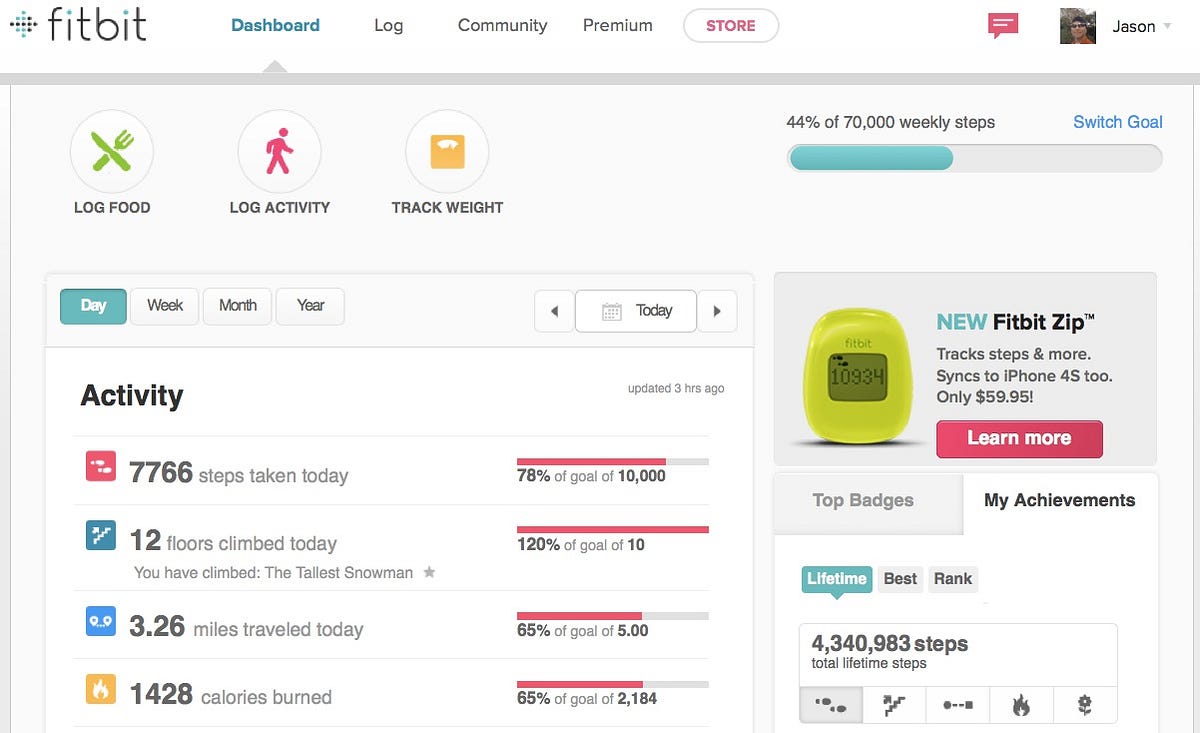Open the Log Activity walking figure icon
Image resolution: width=1200 pixels, height=733 pixels.
(x=279, y=152)
